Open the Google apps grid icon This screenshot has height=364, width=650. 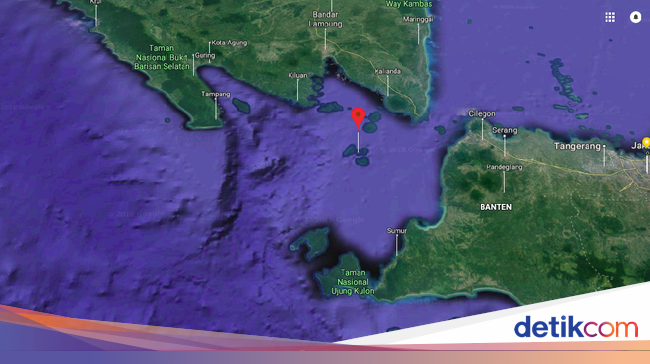tap(610, 17)
